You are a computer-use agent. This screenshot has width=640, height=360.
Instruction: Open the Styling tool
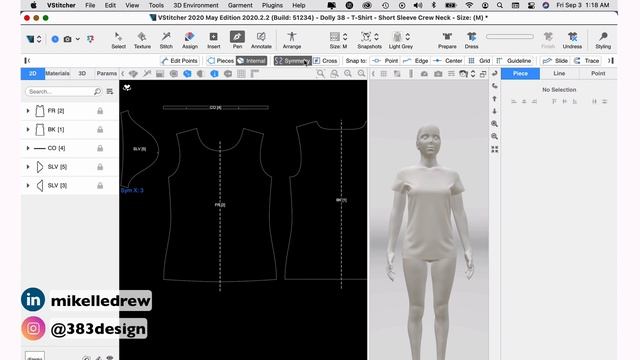tap(603, 40)
